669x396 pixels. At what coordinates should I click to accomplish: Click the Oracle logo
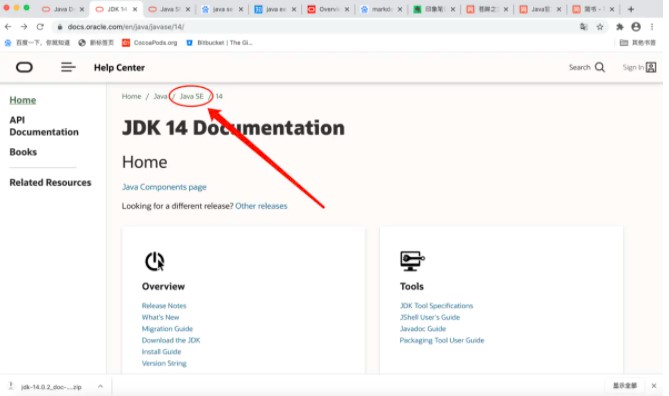click(24, 67)
